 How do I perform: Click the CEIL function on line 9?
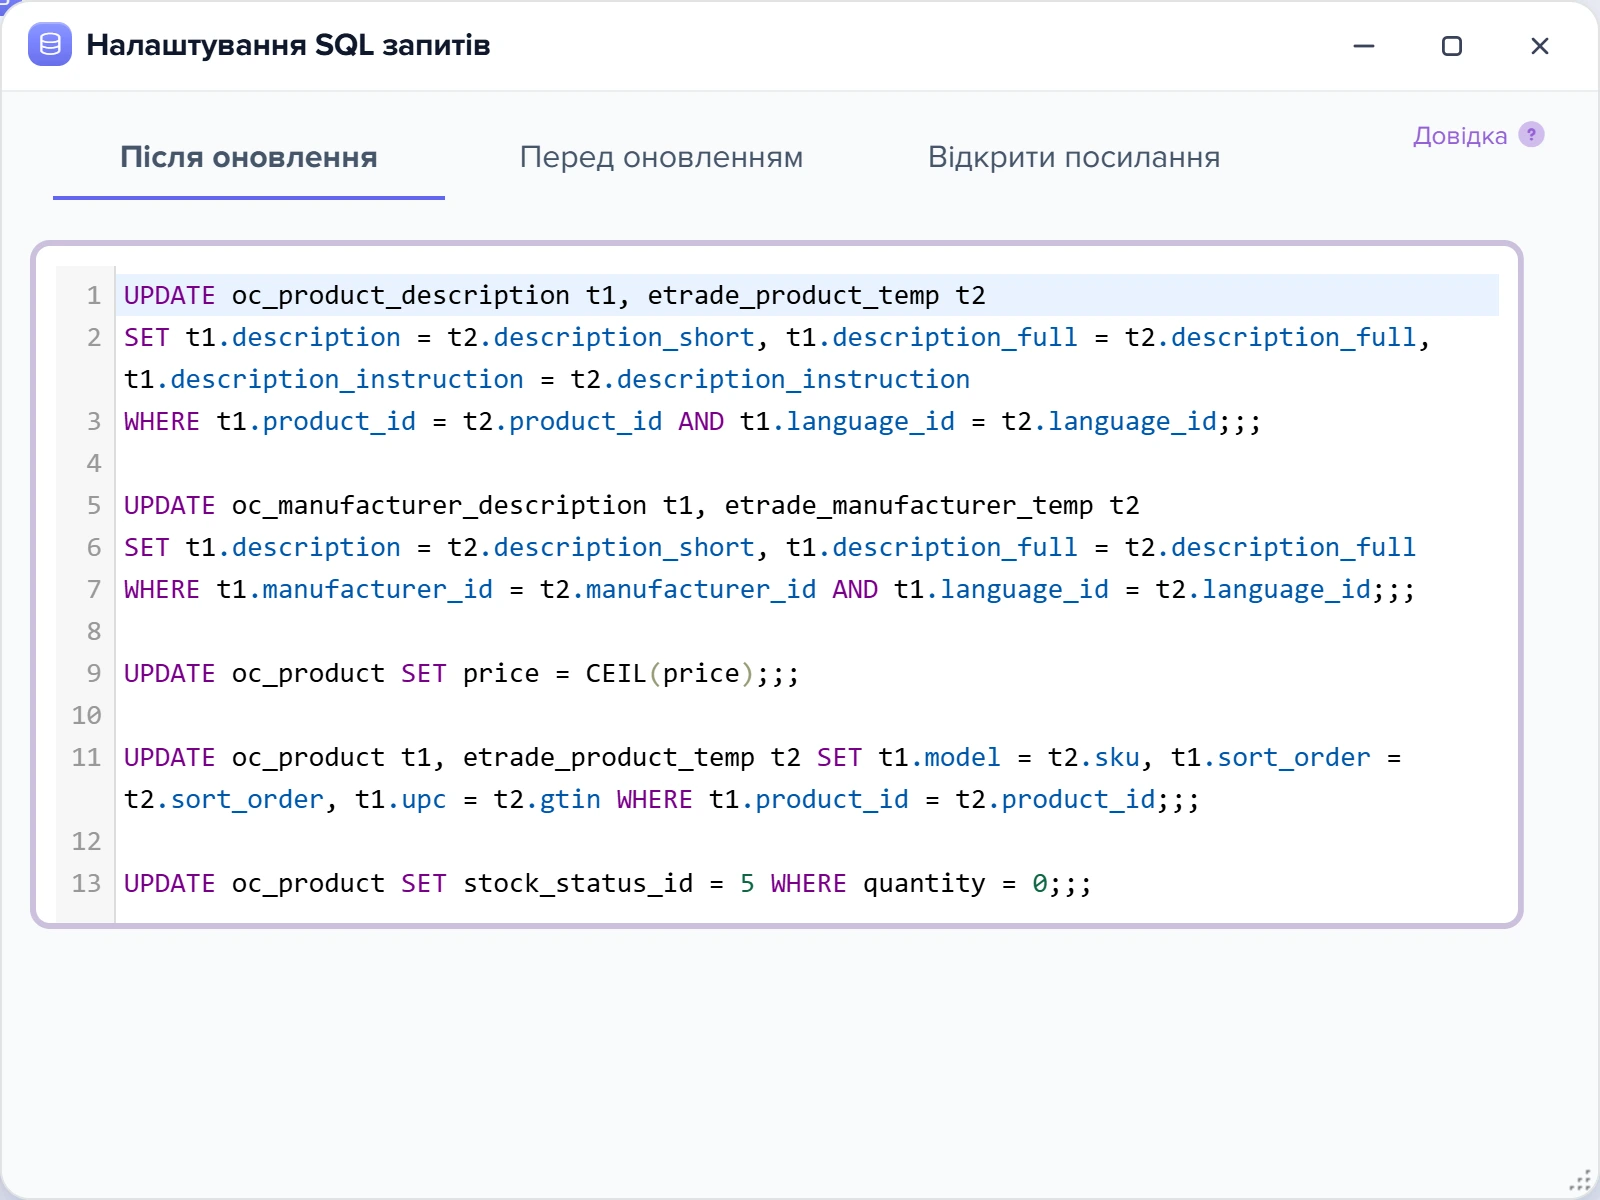click(x=616, y=673)
